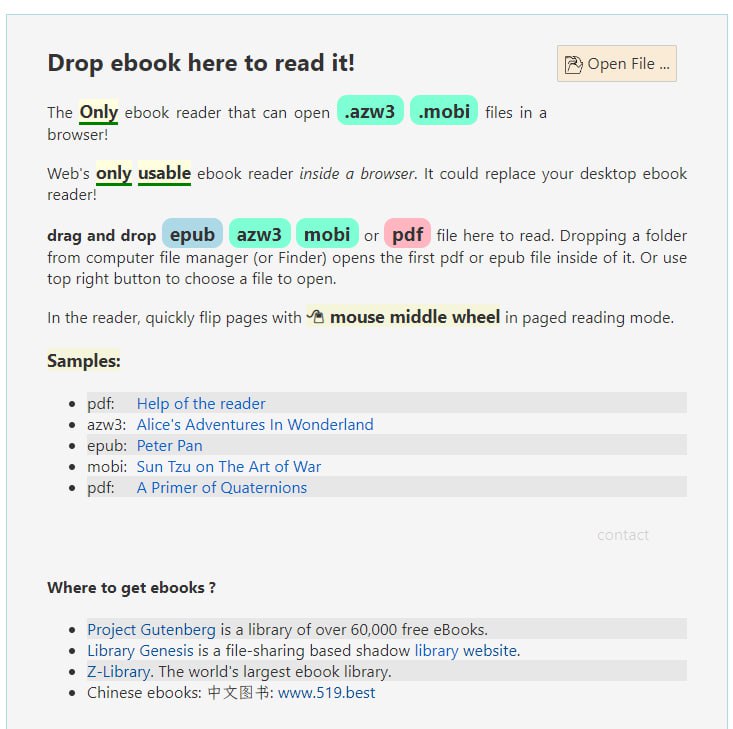733x729 pixels.
Task: Click the Drop ebook here heading
Action: [x=201, y=63]
